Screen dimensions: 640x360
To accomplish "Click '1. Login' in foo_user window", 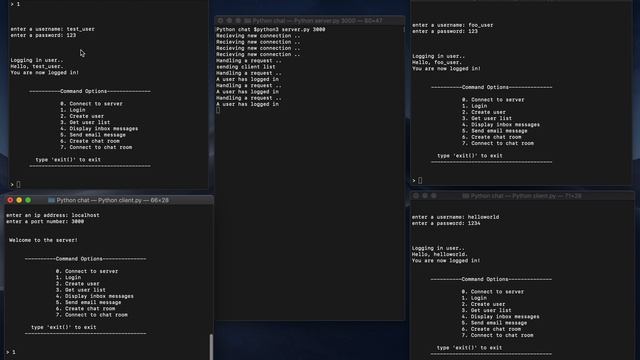I will [x=475, y=106].
